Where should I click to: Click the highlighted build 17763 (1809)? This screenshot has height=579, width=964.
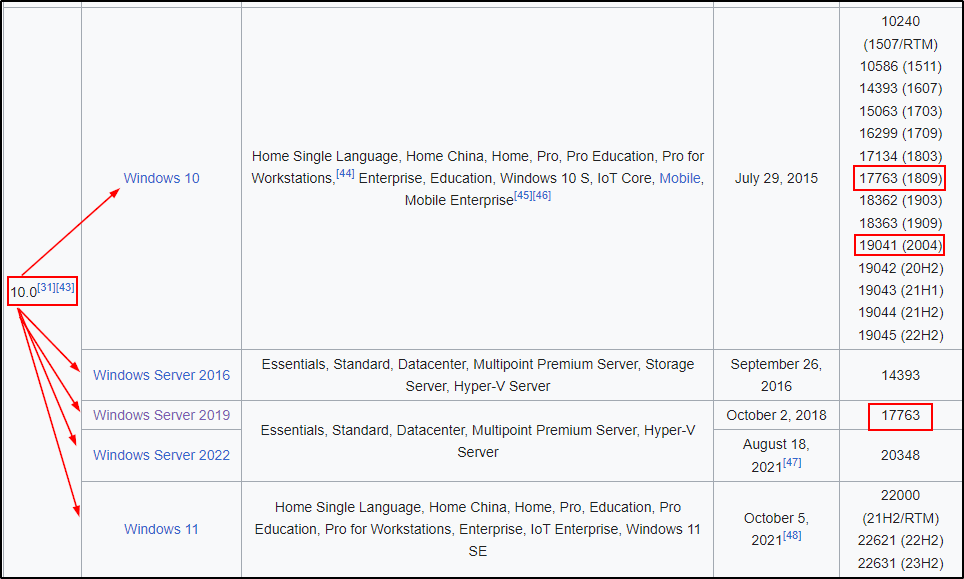[900, 178]
